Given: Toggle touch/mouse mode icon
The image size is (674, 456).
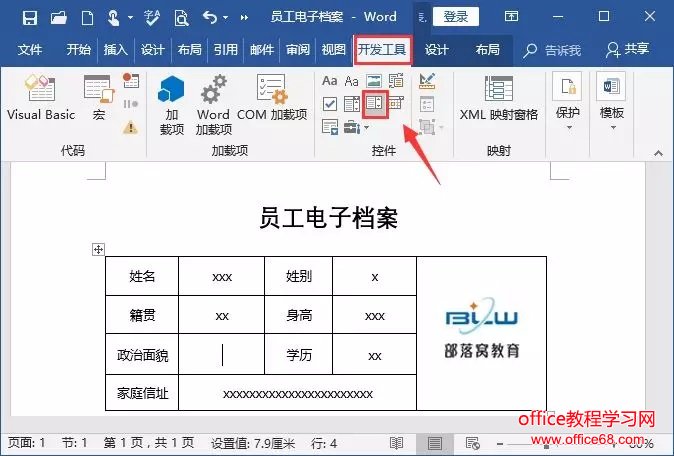Looking at the screenshot, I should (x=113, y=18).
